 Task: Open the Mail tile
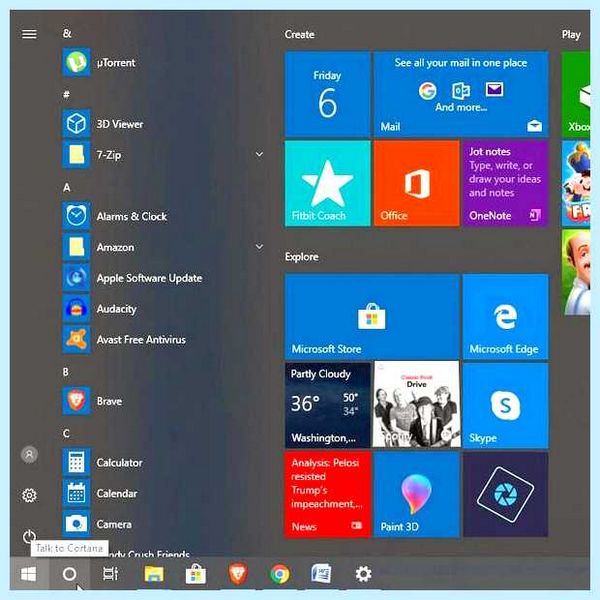pos(461,94)
